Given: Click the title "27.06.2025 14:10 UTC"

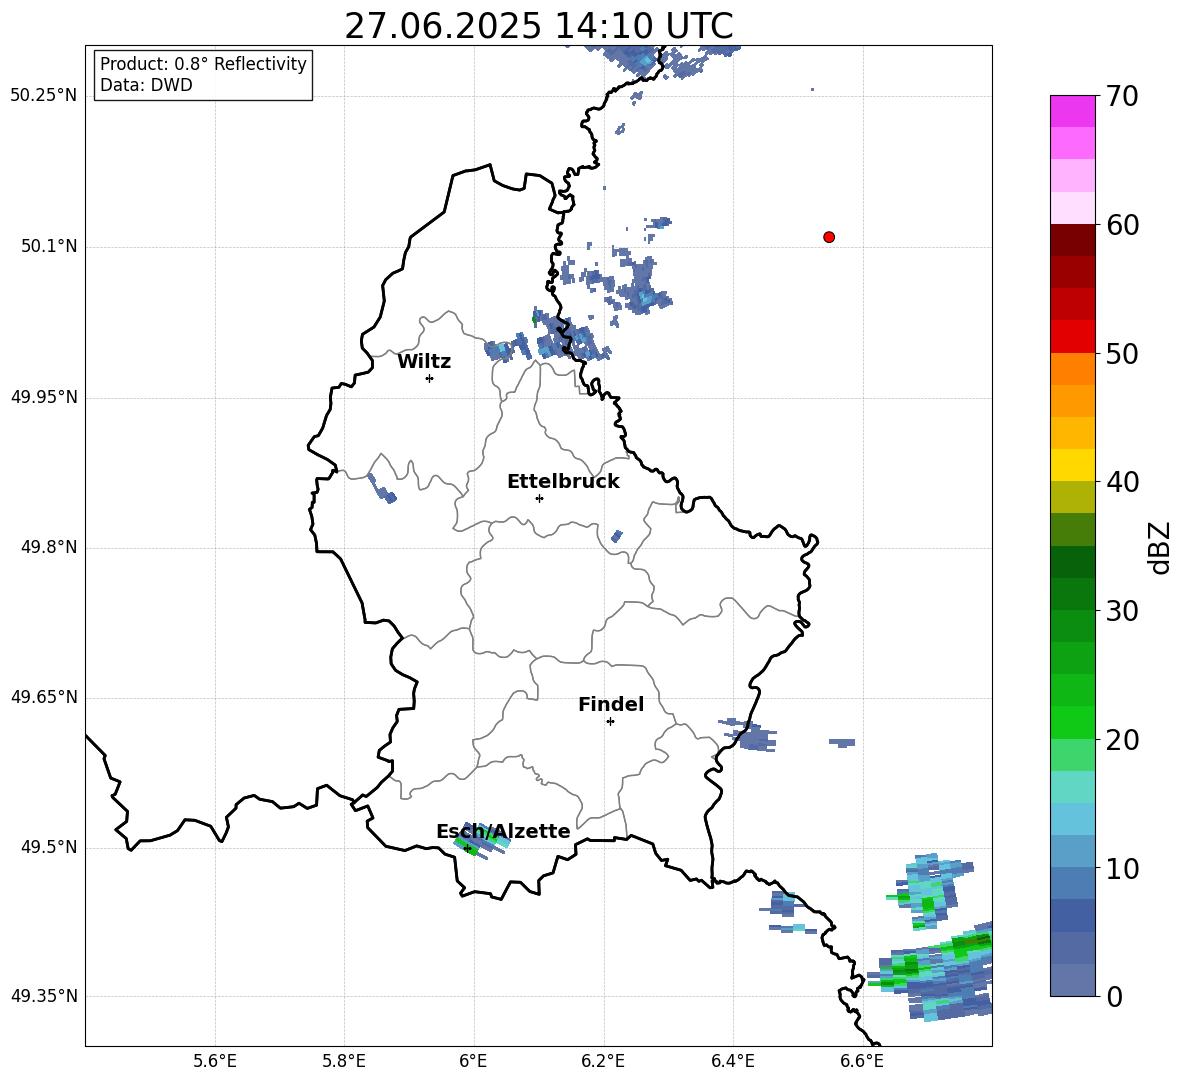Looking at the screenshot, I should pyautogui.click(x=538, y=26).
